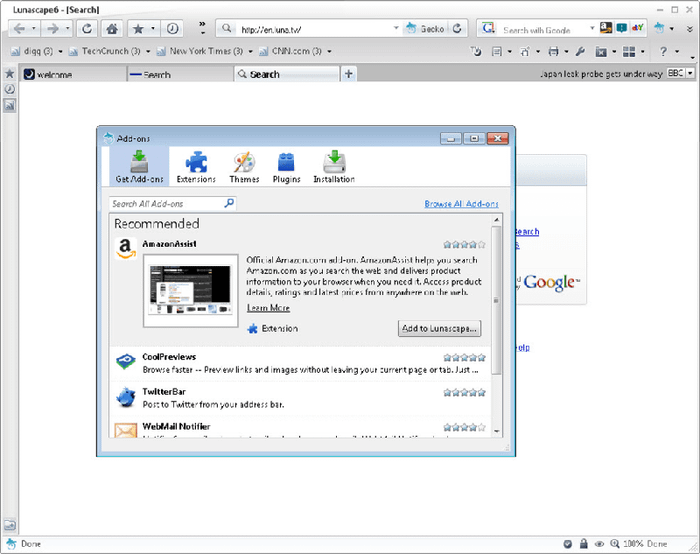
Task: Open tools via the wrench icon
Action: tap(580, 52)
